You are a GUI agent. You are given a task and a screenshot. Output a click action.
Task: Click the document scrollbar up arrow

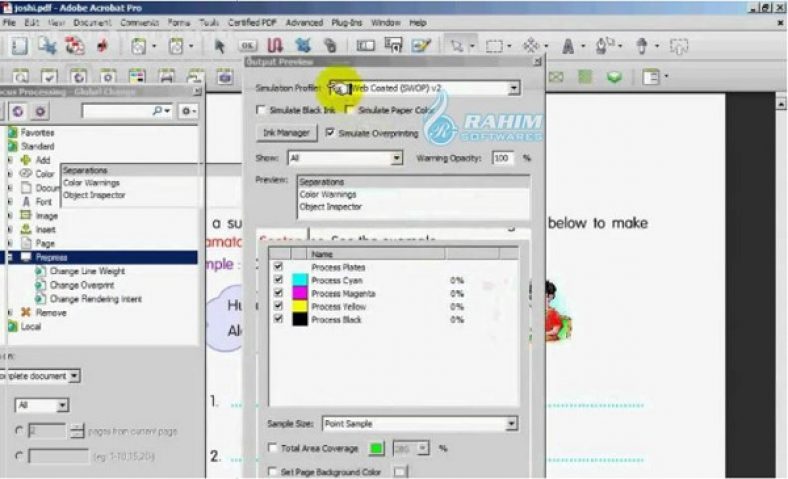coord(781,104)
